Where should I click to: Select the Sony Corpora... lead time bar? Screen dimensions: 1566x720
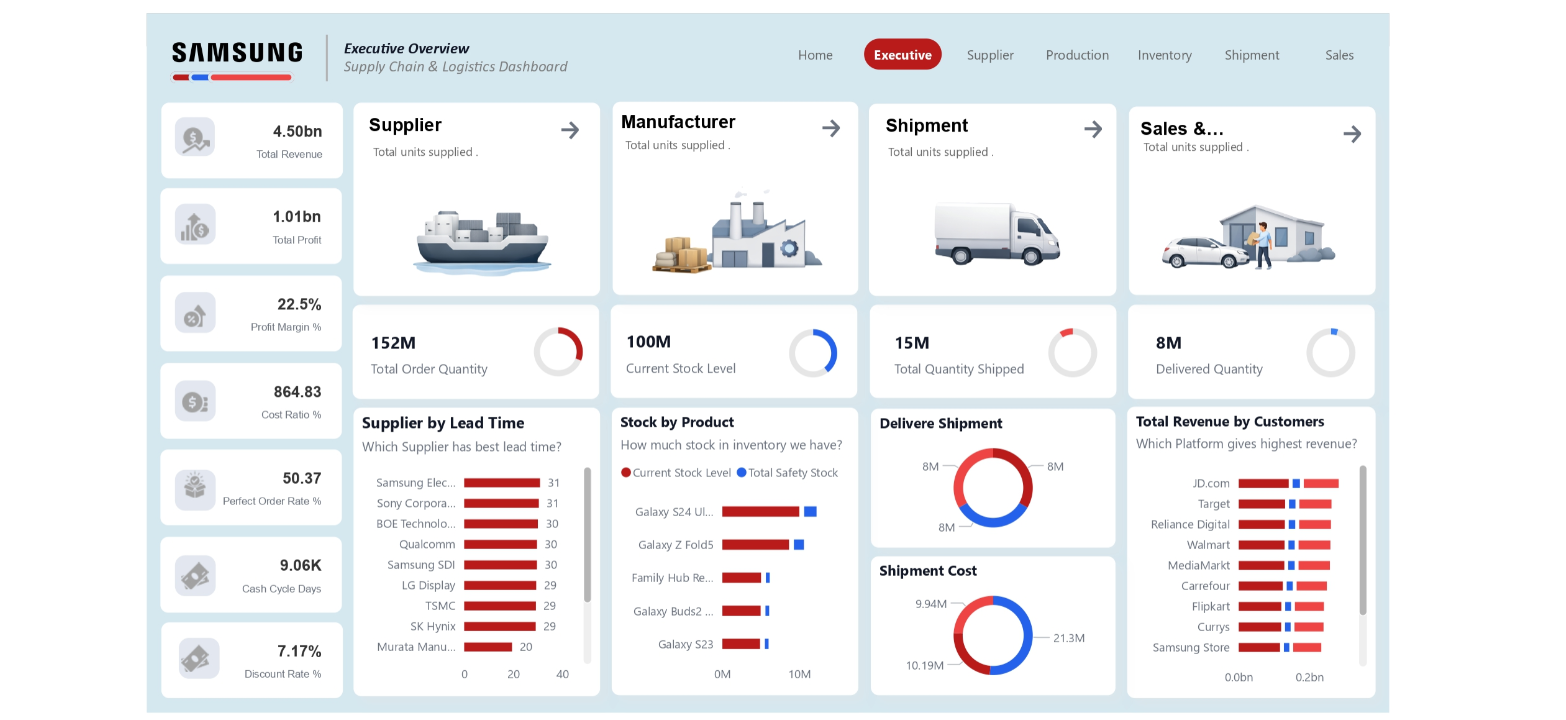tap(502, 503)
